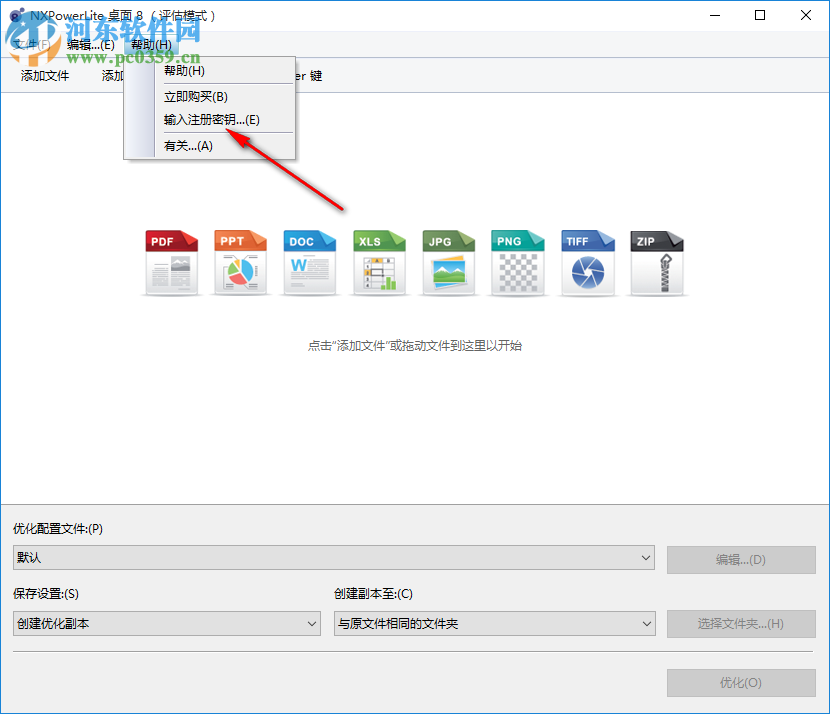Click the DOC Word document icon
Screen dimensions: 830x714
coord(310,262)
